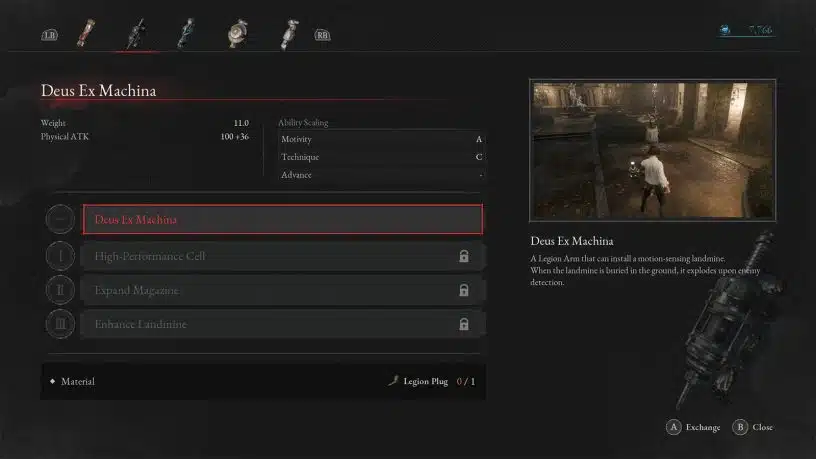Click the RB shoulder button icon

coord(322,35)
